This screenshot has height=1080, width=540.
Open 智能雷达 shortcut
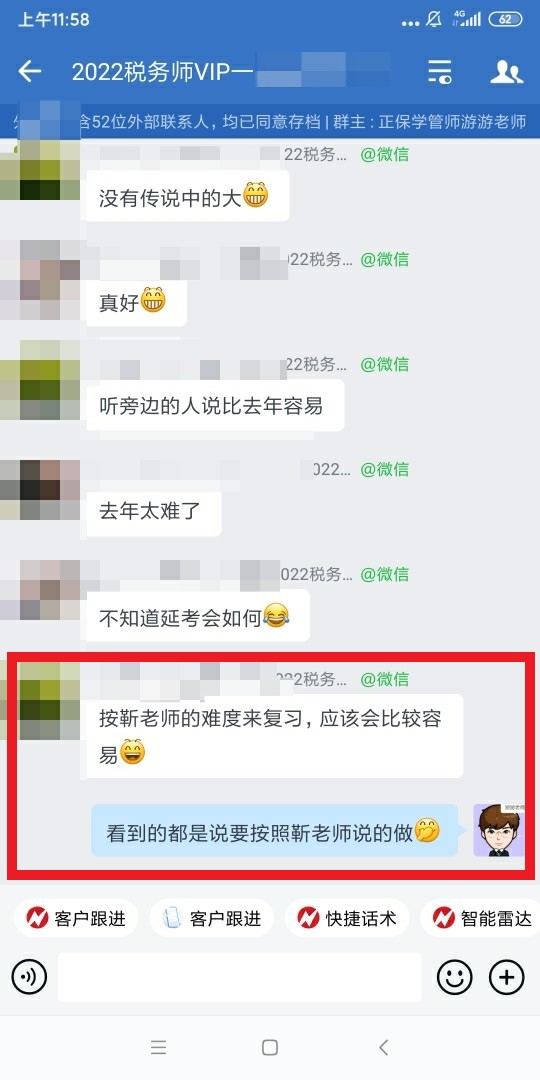(x=481, y=918)
